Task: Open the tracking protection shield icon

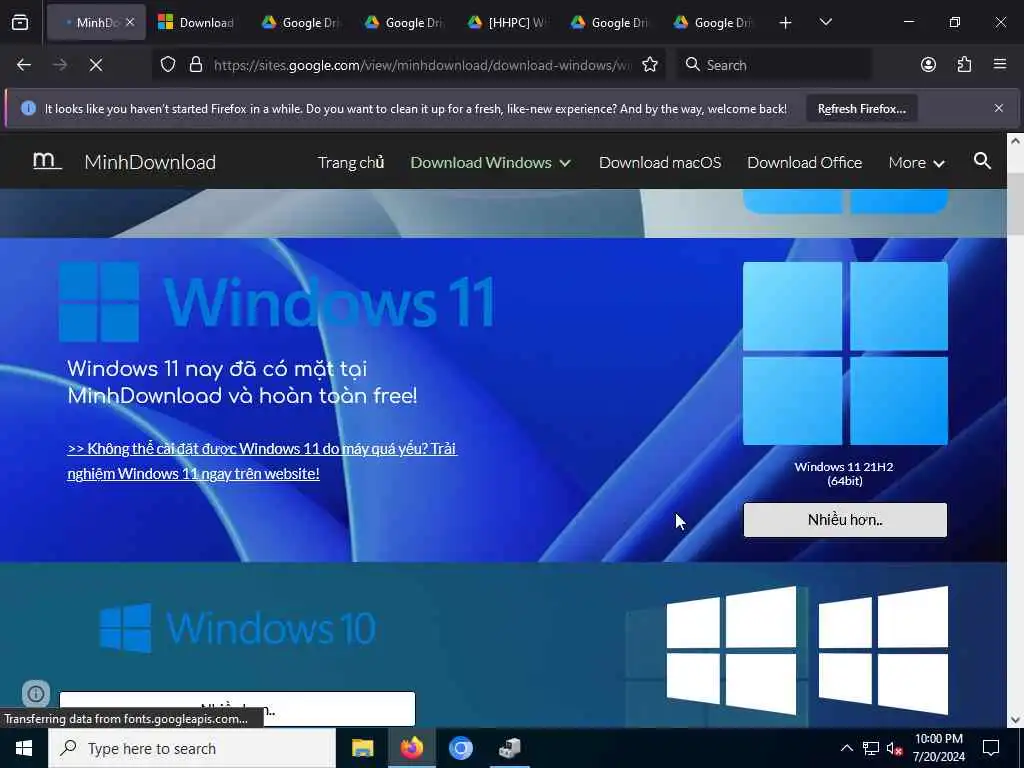Action: coord(168,65)
